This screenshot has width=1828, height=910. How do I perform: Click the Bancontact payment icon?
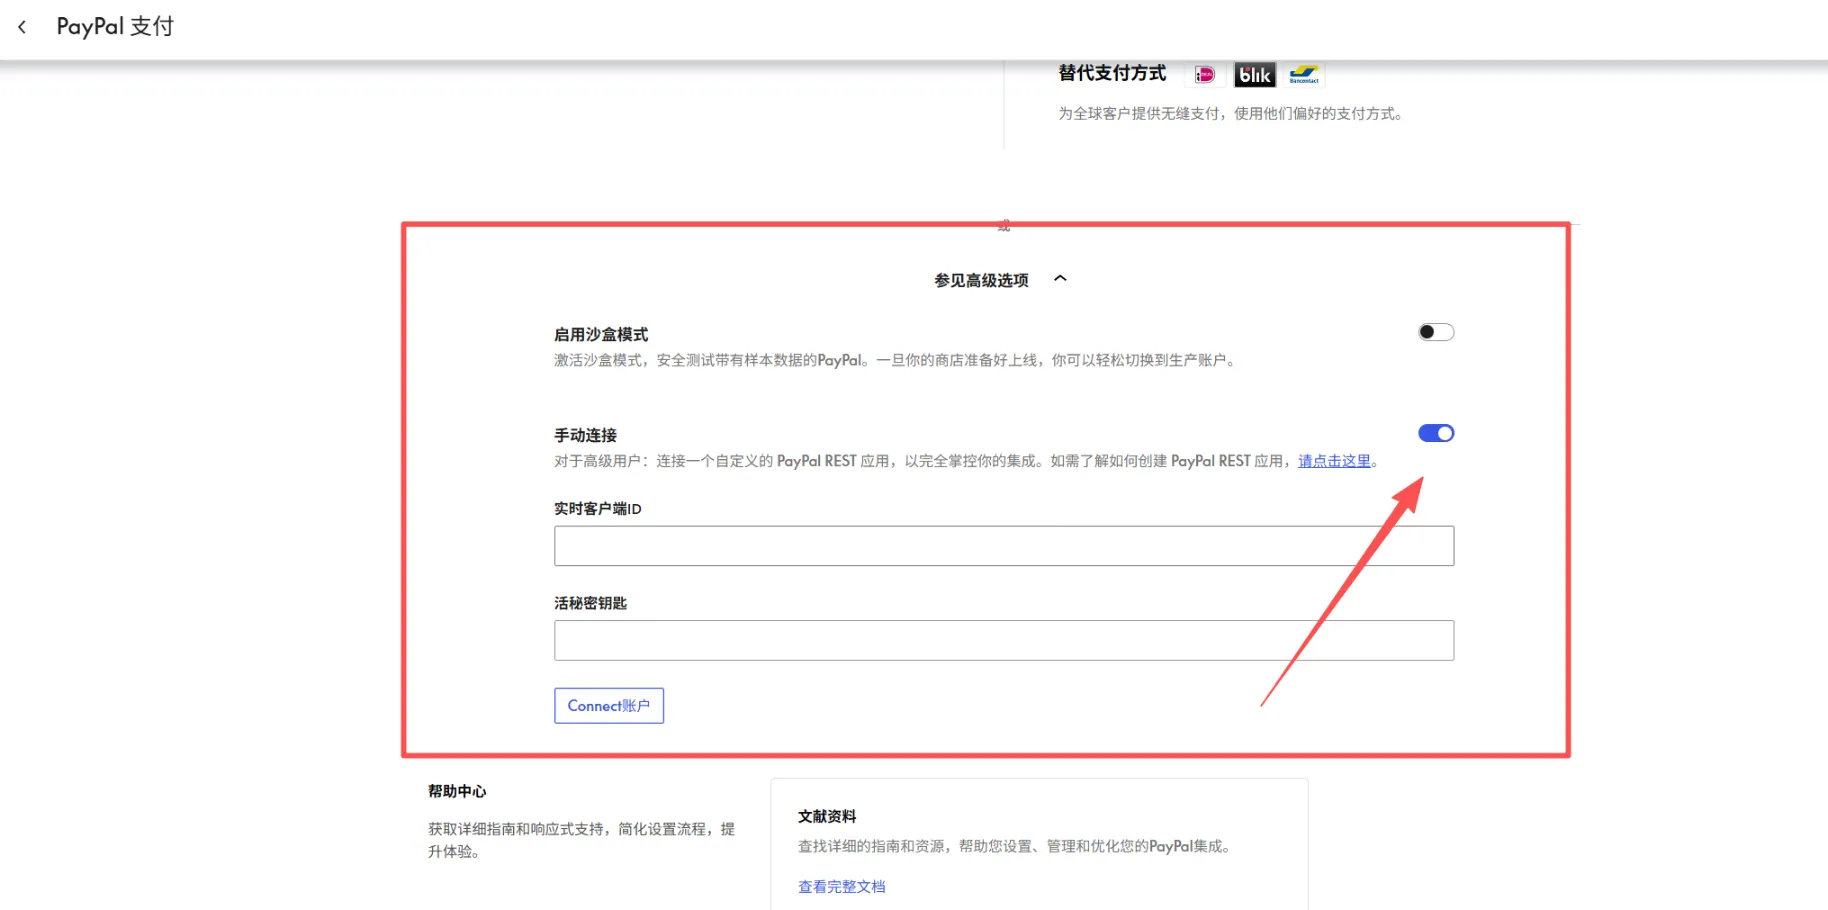(1305, 74)
